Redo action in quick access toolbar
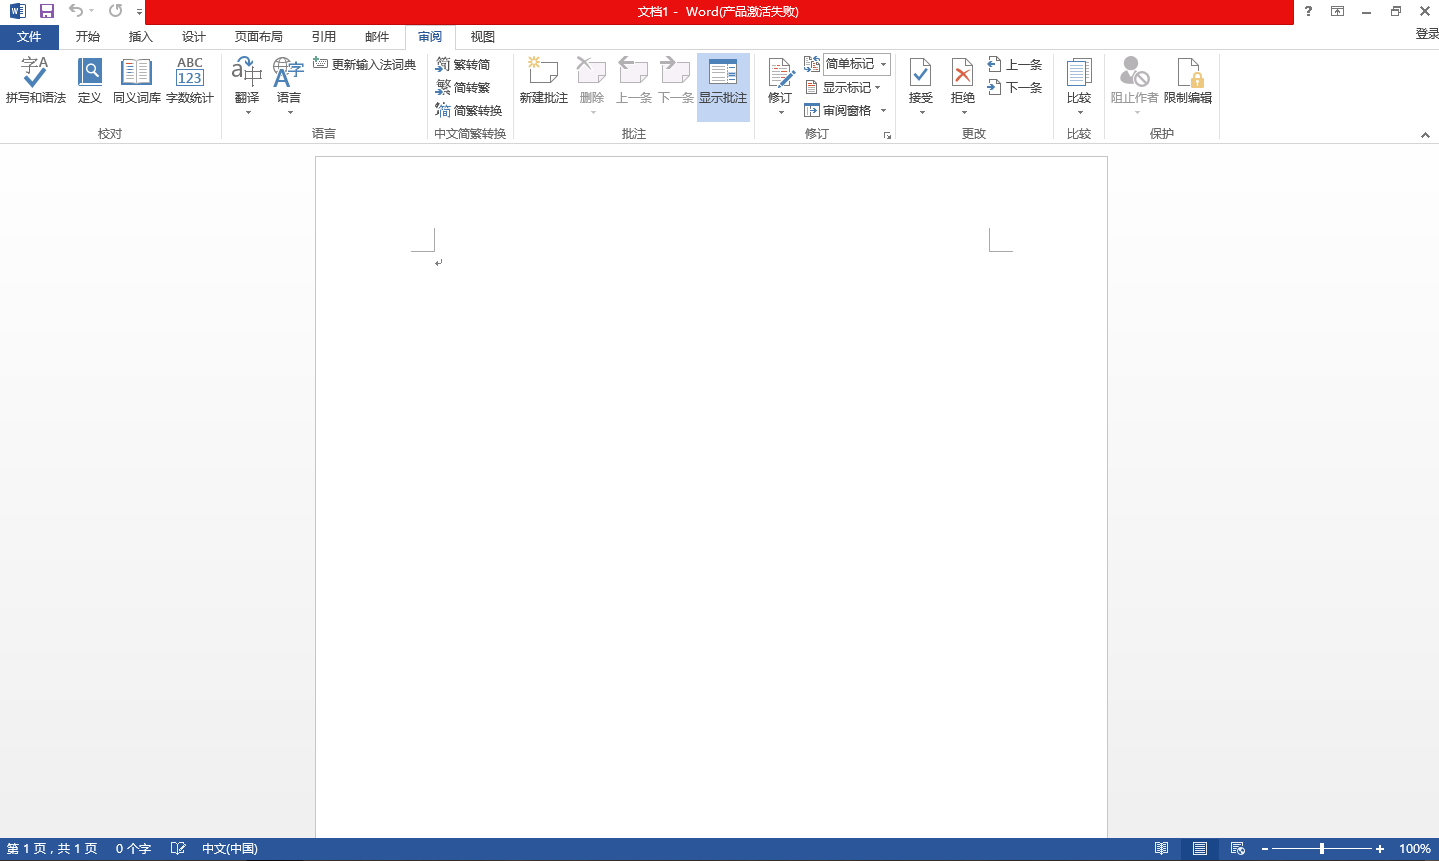The width and height of the screenshot is (1439, 861). (x=116, y=11)
